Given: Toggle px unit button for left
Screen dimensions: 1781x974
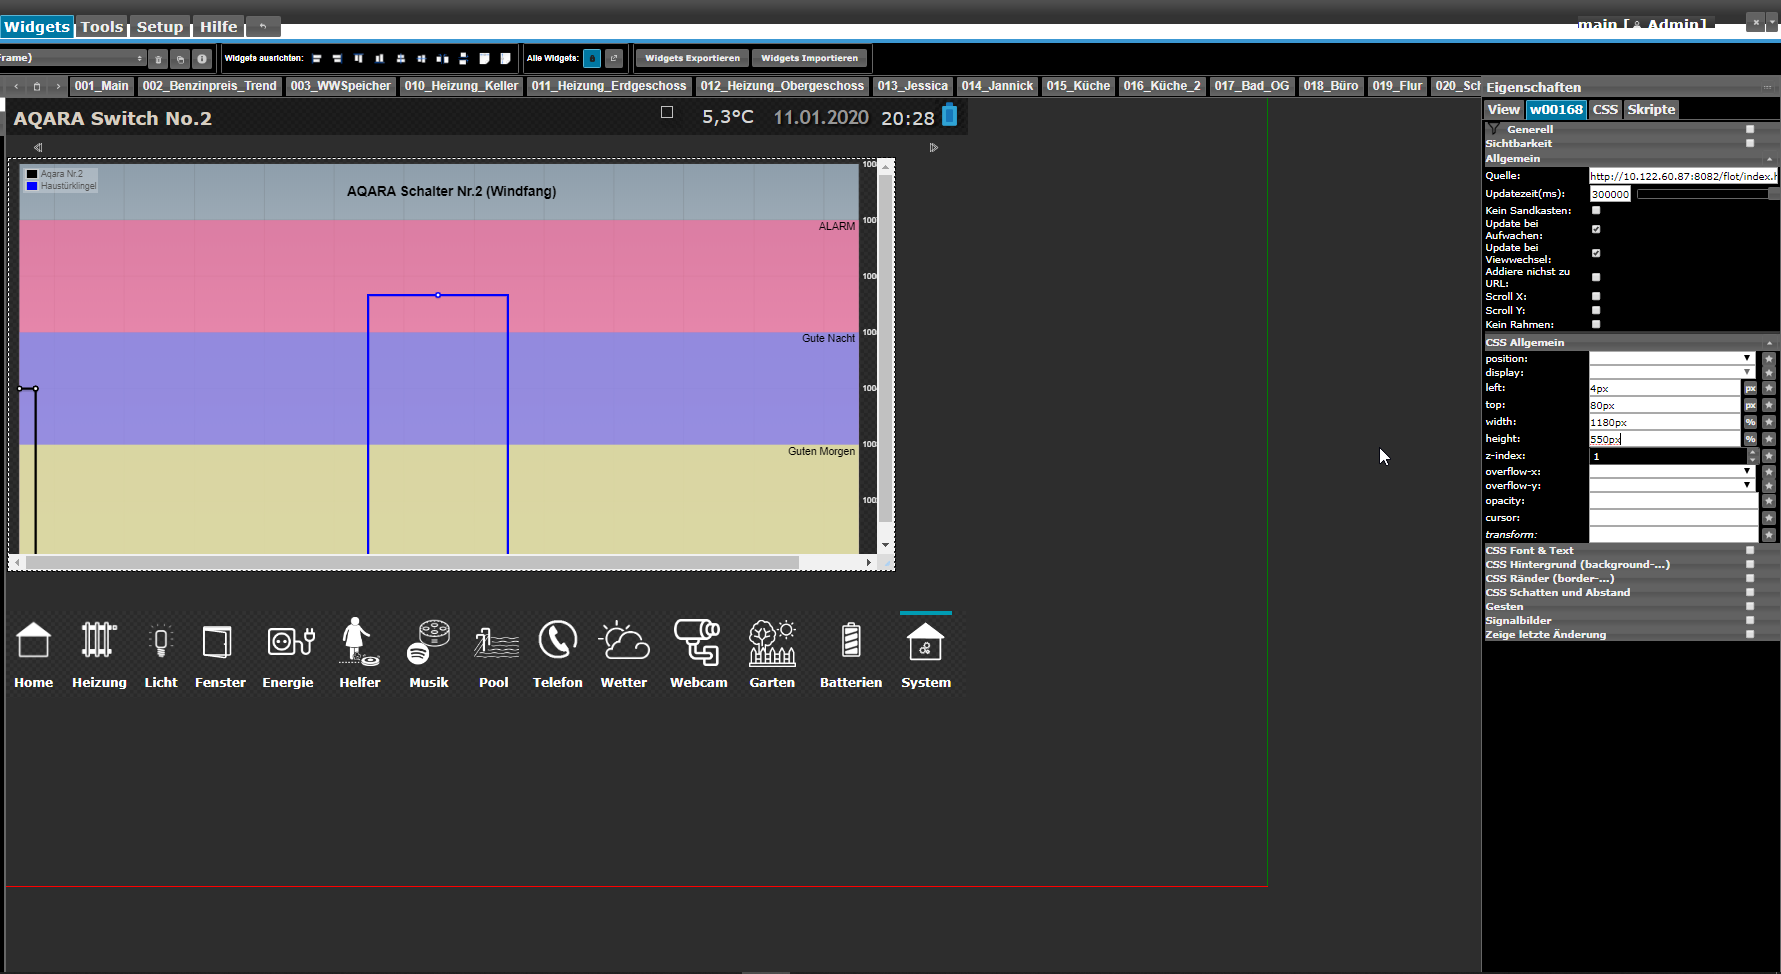Looking at the screenshot, I should (x=1750, y=388).
